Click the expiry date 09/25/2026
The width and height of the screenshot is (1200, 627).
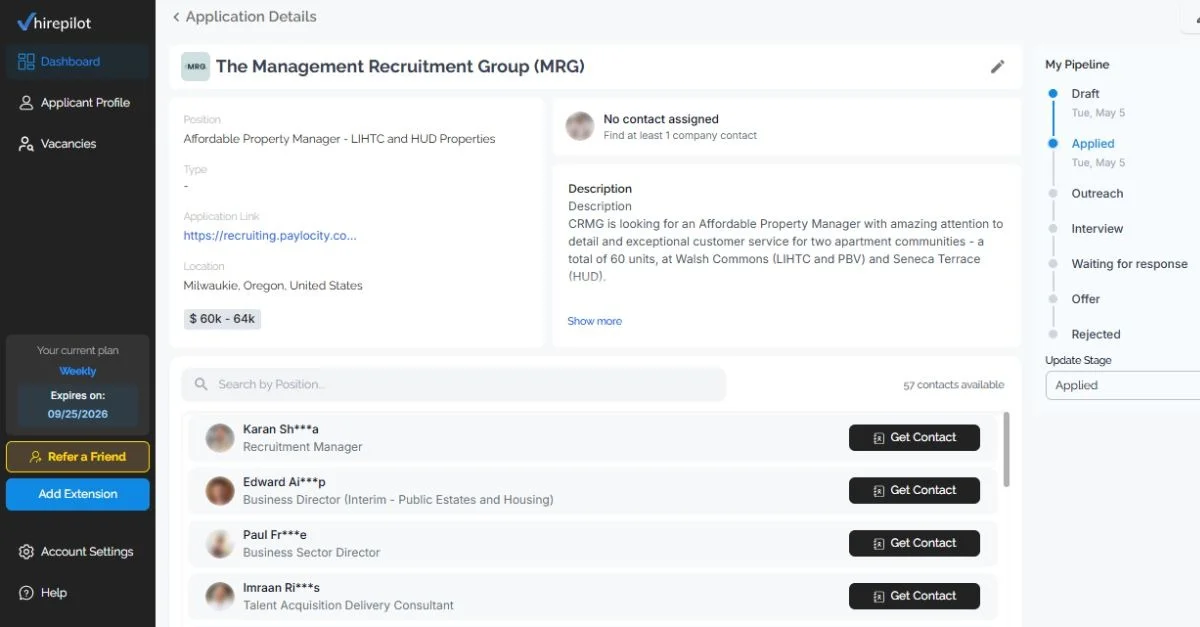pos(78,414)
